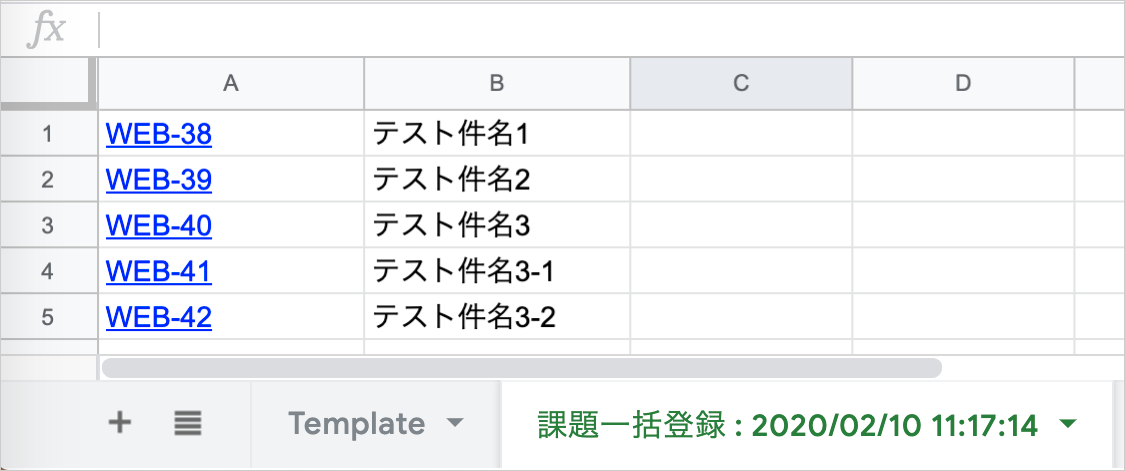This screenshot has width=1125, height=471.
Task: Select the 課題一括登録 sheet tab
Action: click(787, 424)
